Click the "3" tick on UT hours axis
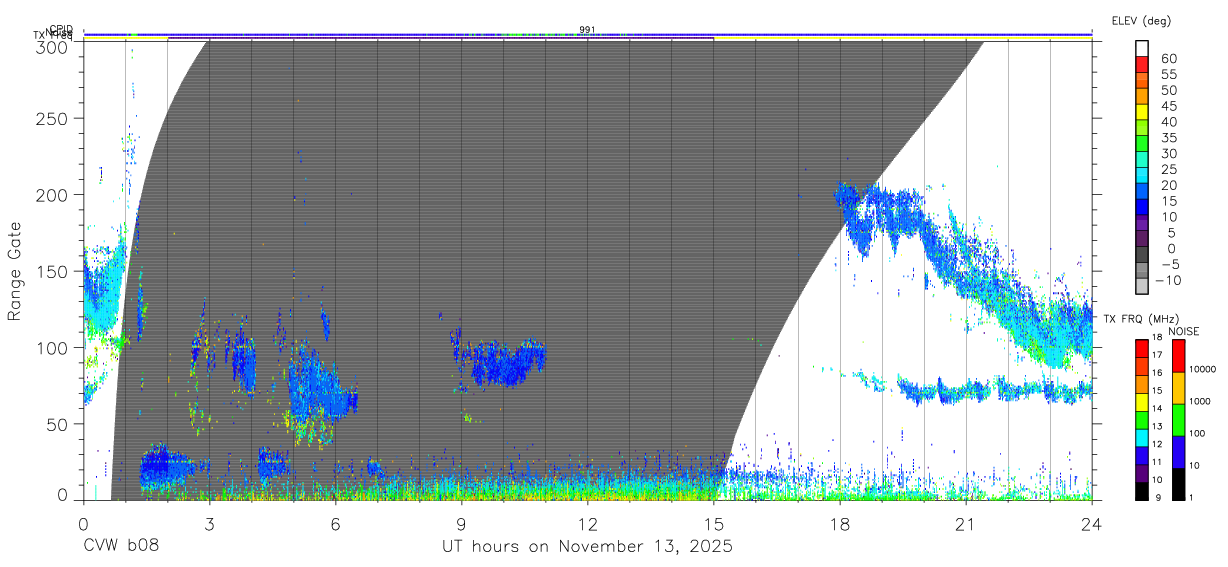This screenshot has height=567, width=1228. 209,524
